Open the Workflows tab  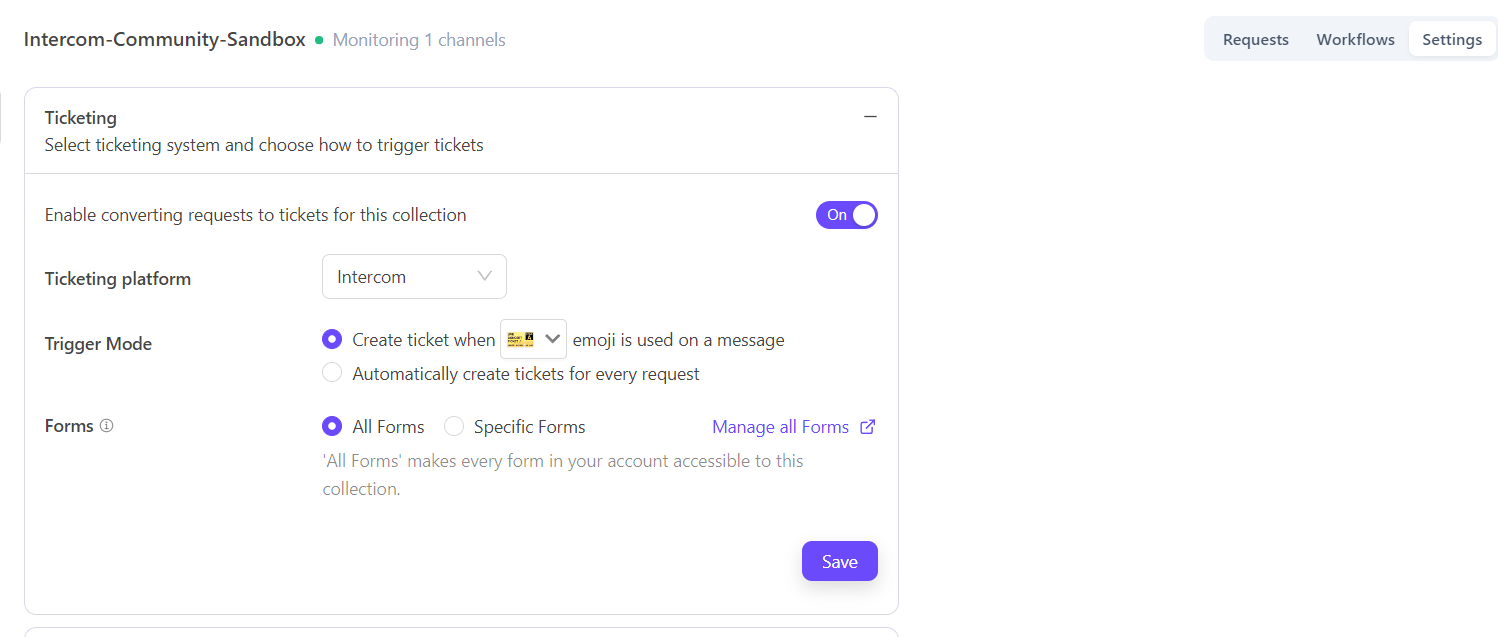click(1355, 40)
